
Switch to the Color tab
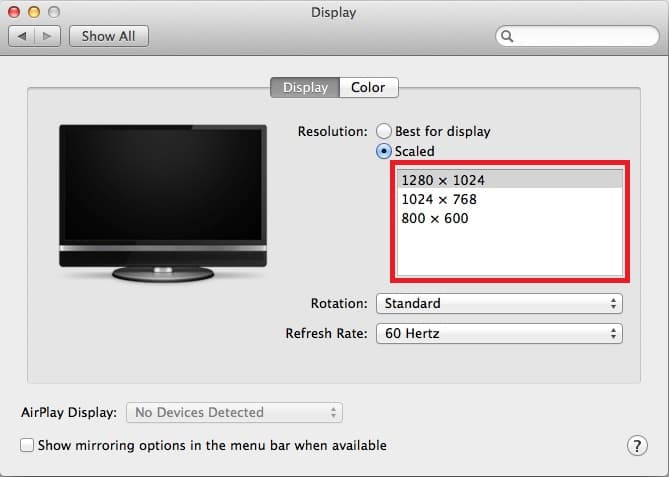[368, 88]
